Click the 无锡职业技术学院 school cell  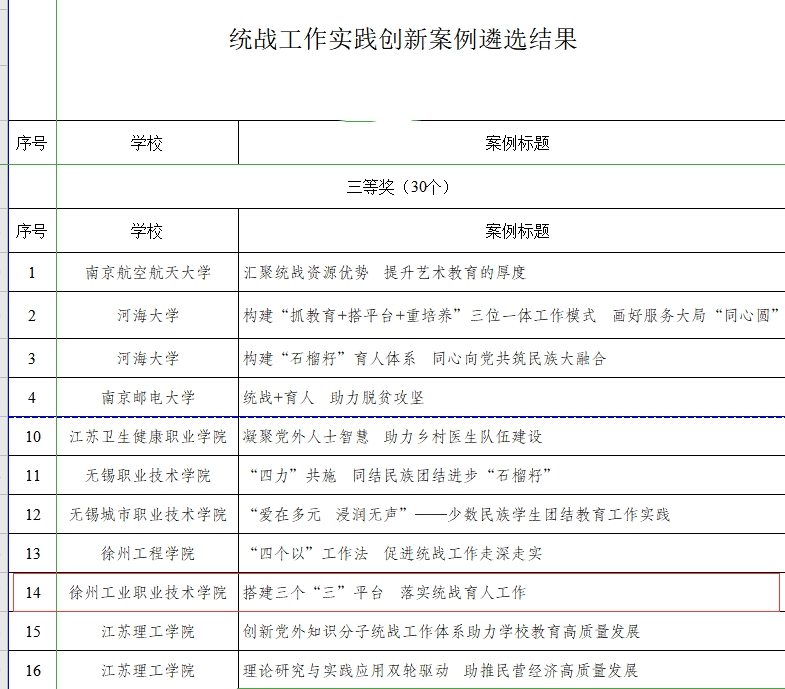pos(147,475)
